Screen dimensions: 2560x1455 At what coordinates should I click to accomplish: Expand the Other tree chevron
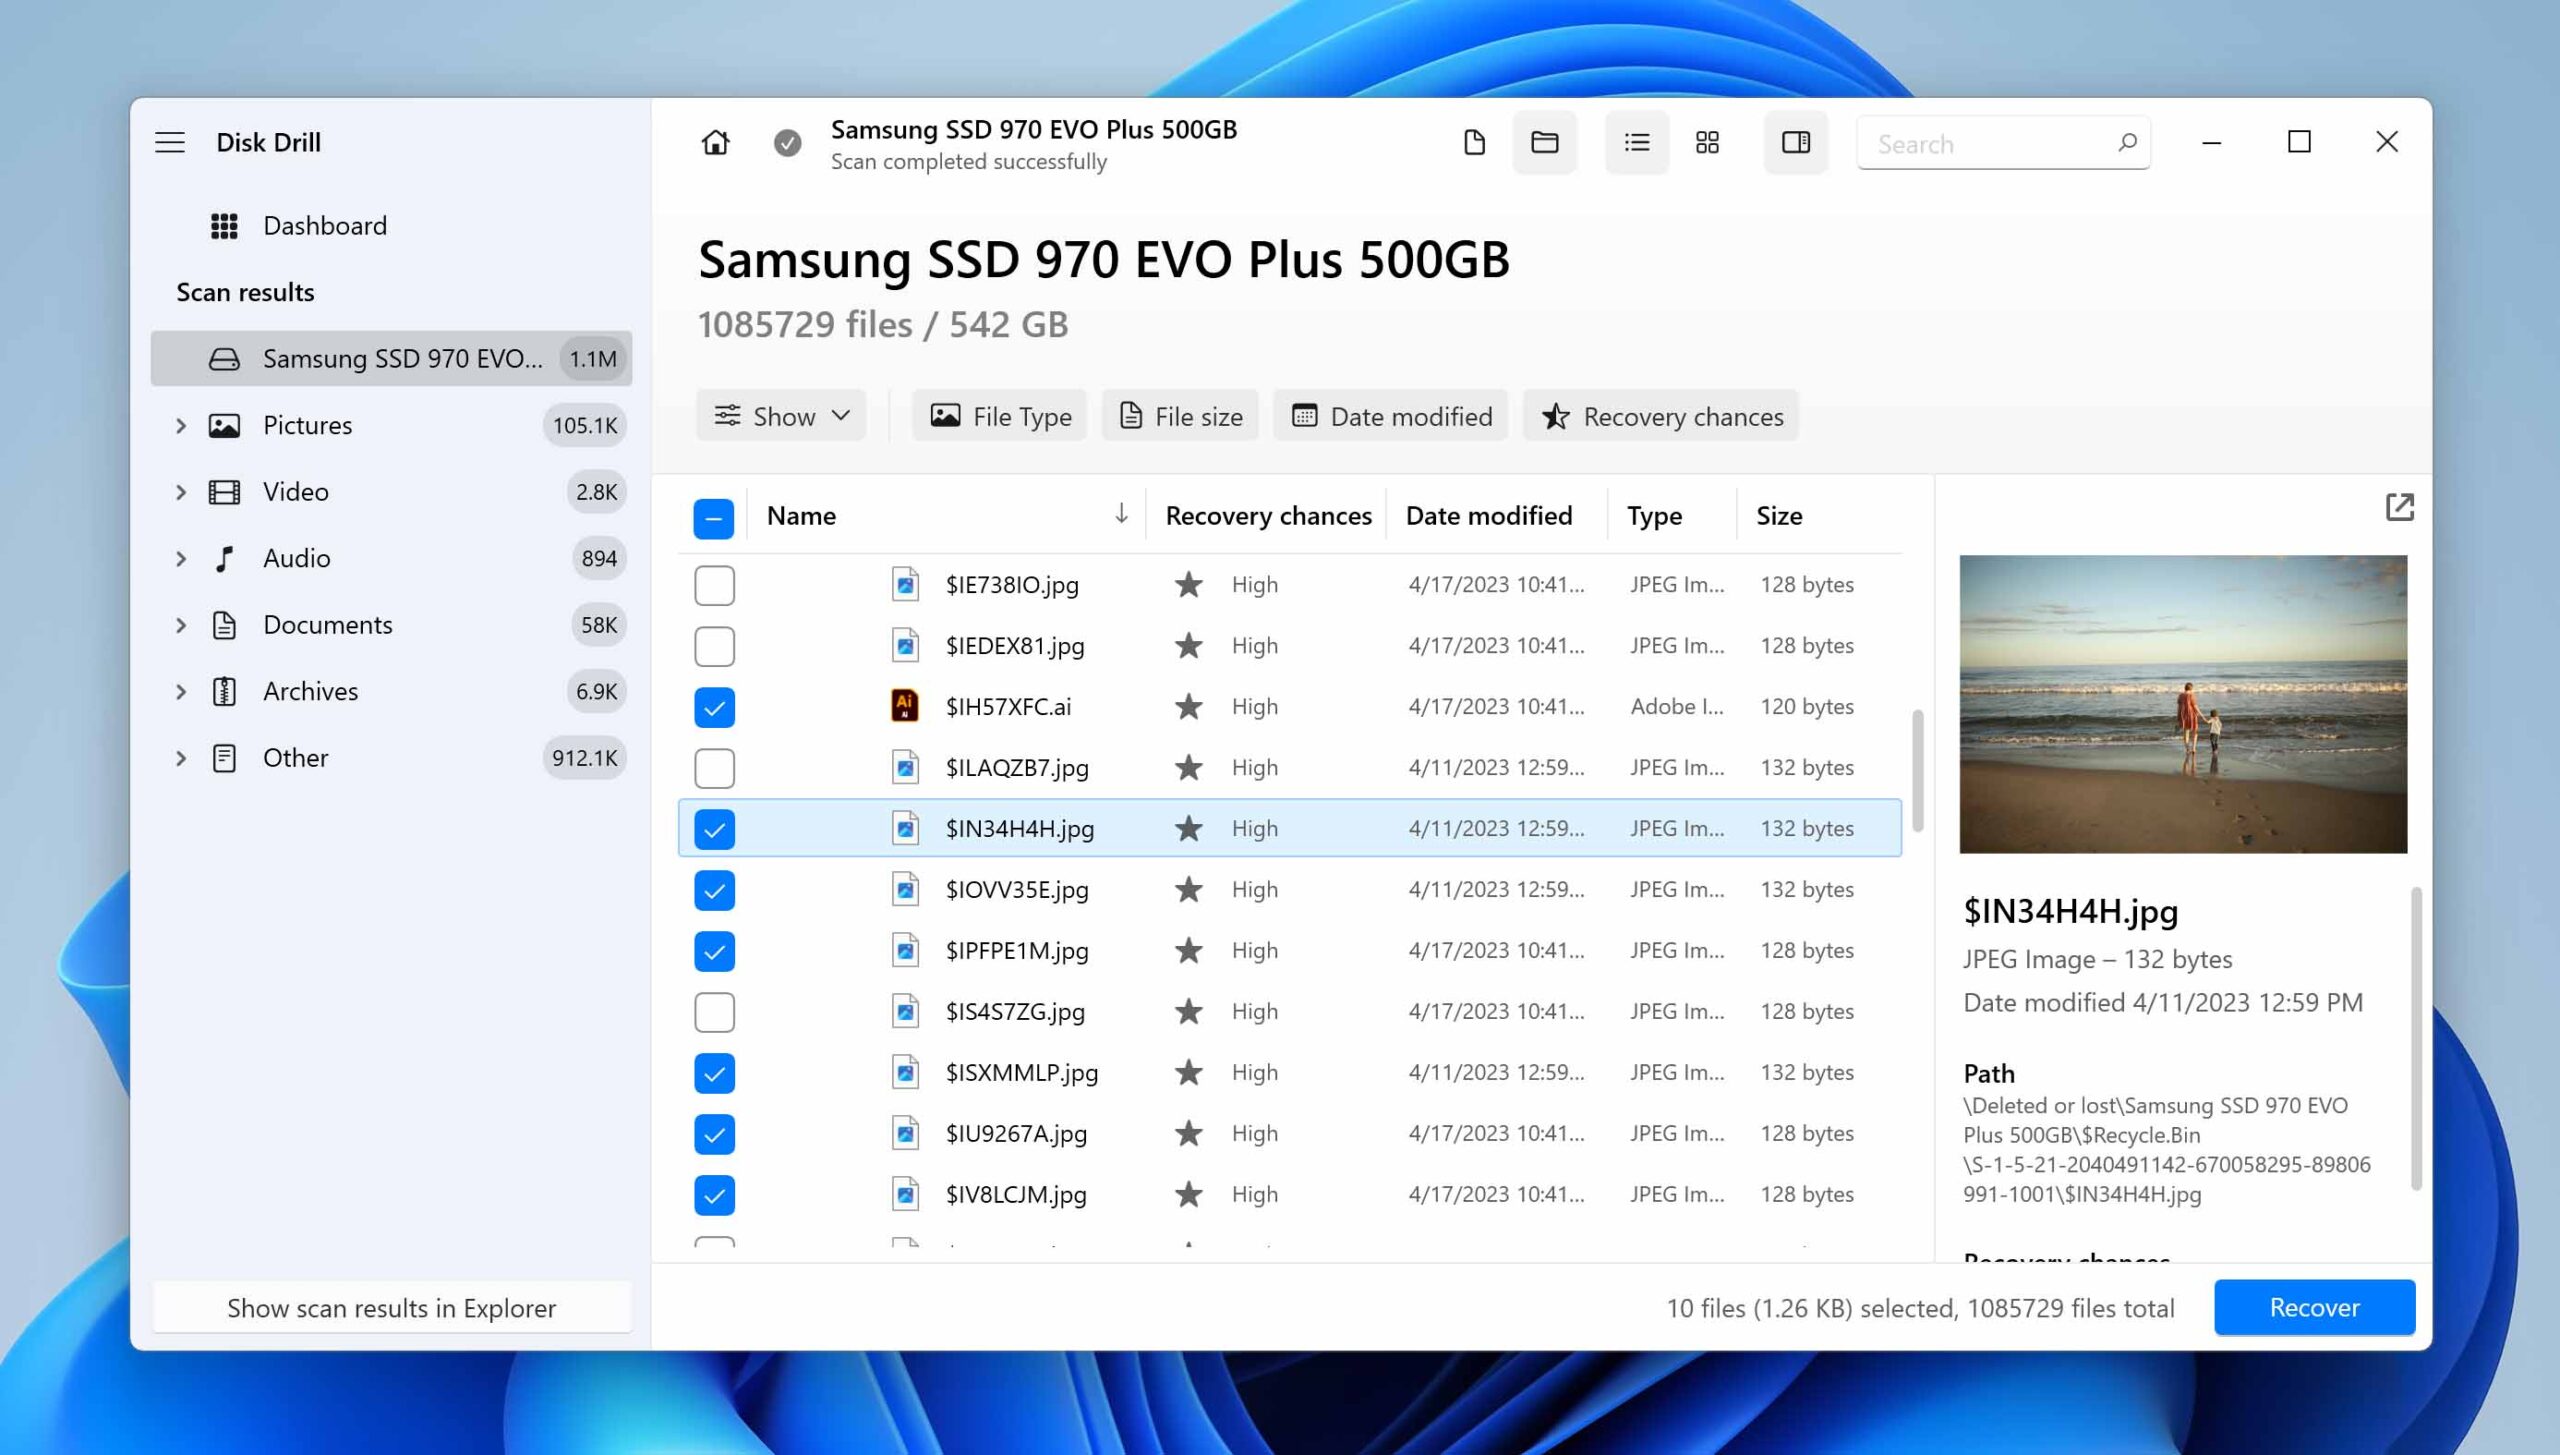(x=181, y=758)
